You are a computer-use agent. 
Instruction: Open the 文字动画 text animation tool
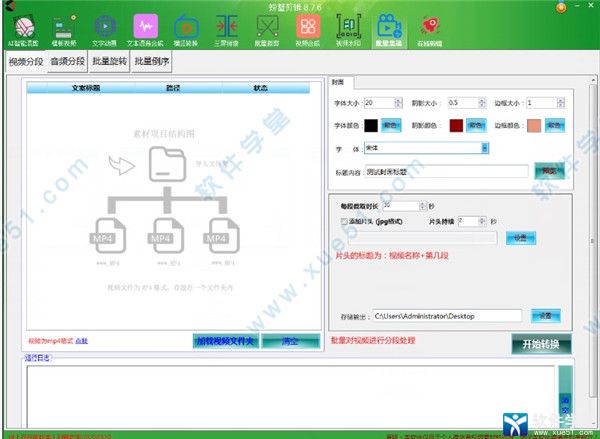[104, 31]
